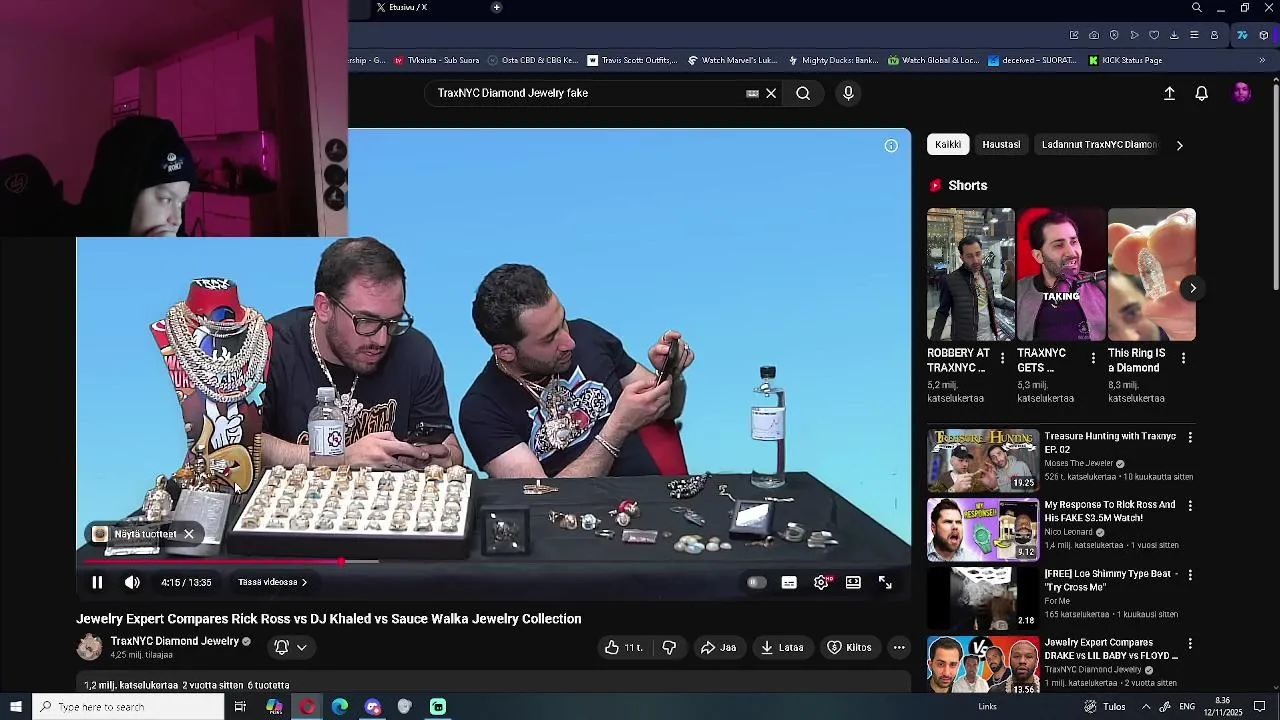Open 'My Response To Rick Ross' video
The width and height of the screenshot is (1280, 720).
[1109, 511]
